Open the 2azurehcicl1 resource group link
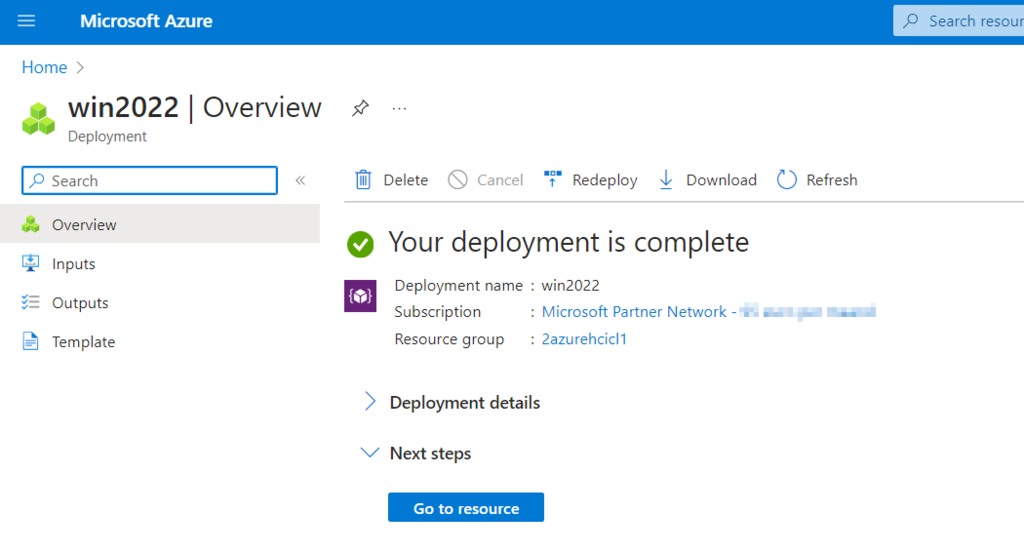 pos(584,339)
